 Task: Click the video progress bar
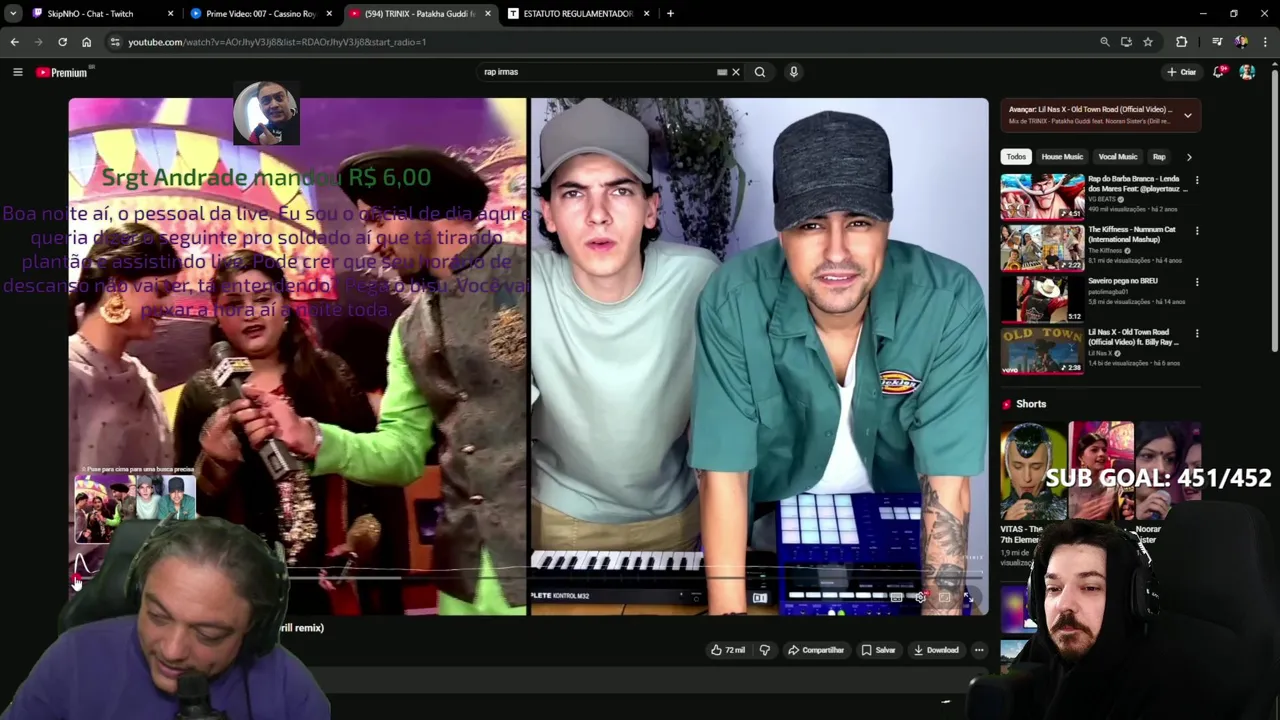point(528,577)
